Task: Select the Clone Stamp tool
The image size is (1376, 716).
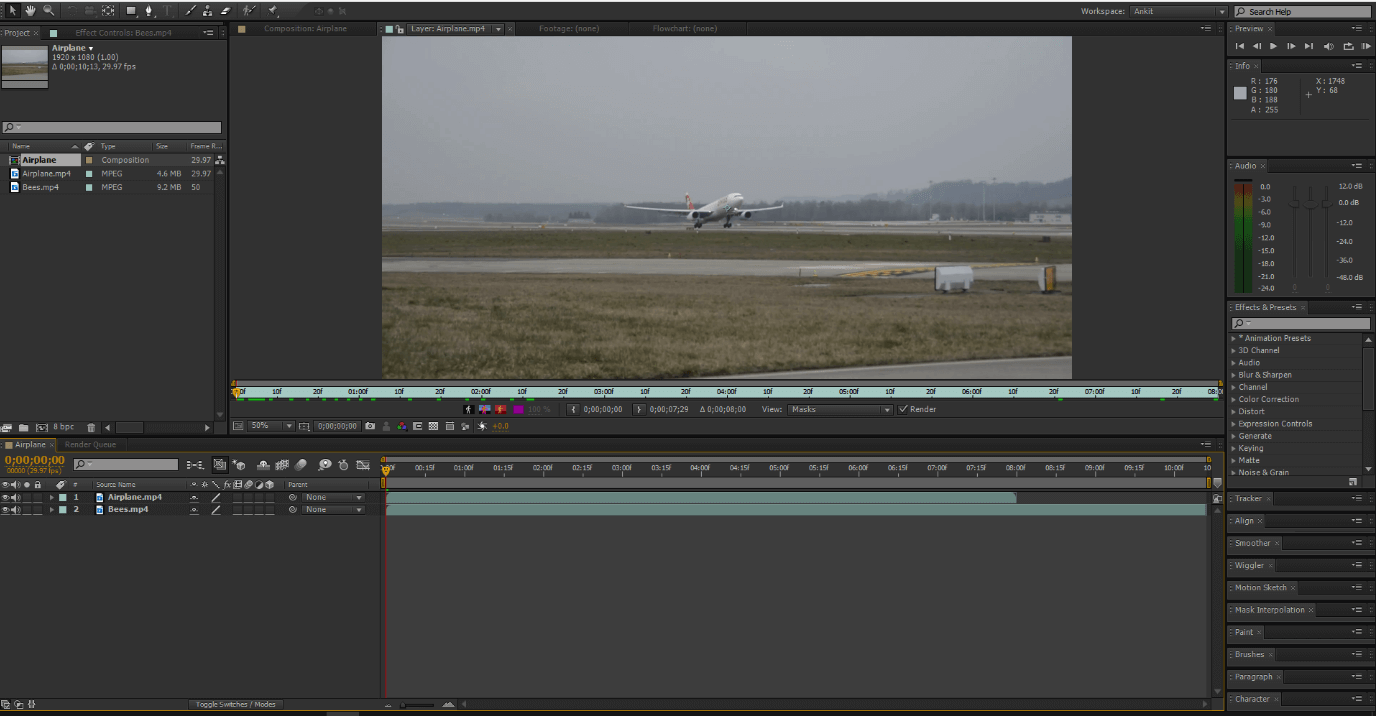Action: 207,11
